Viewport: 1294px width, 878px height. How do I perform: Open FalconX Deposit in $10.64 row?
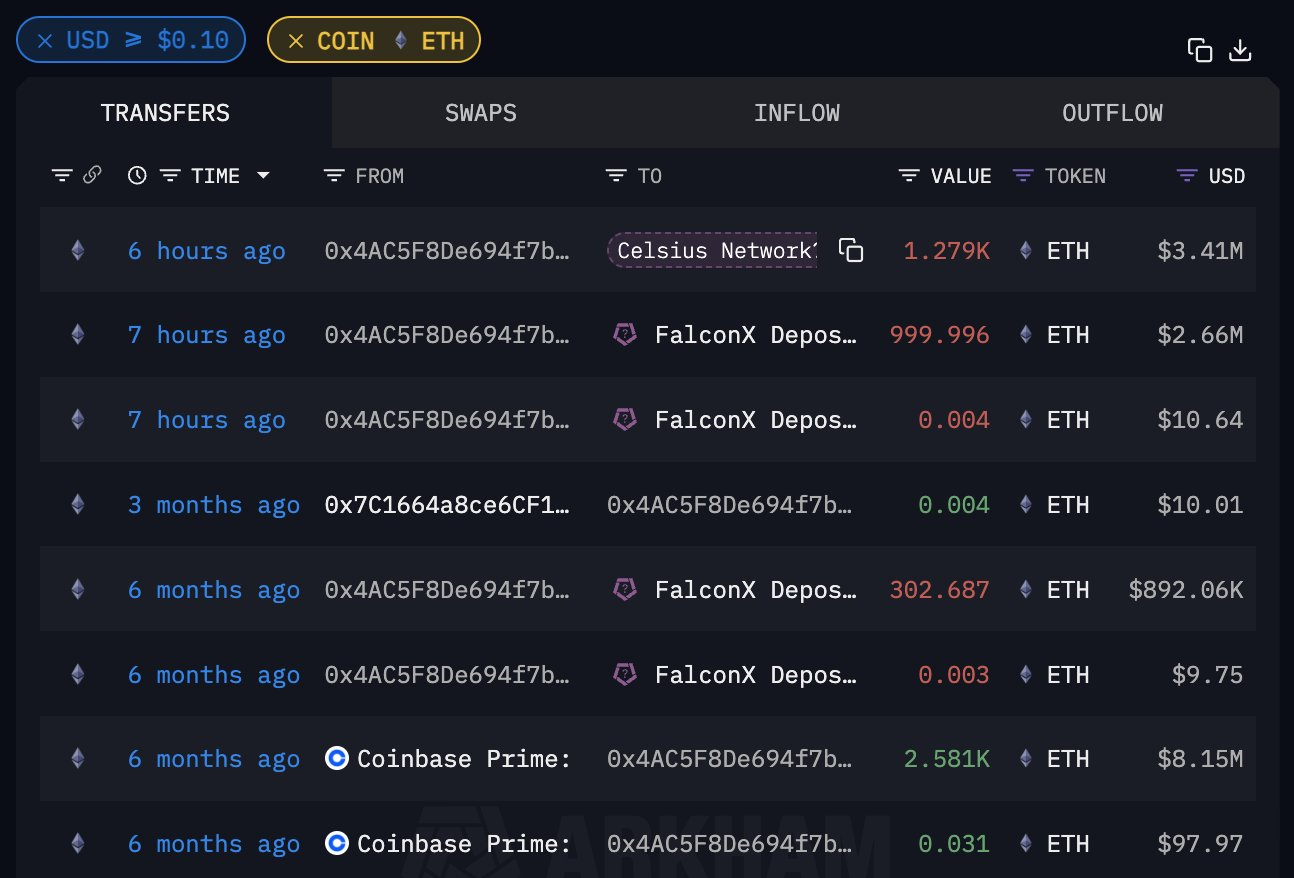click(x=756, y=420)
